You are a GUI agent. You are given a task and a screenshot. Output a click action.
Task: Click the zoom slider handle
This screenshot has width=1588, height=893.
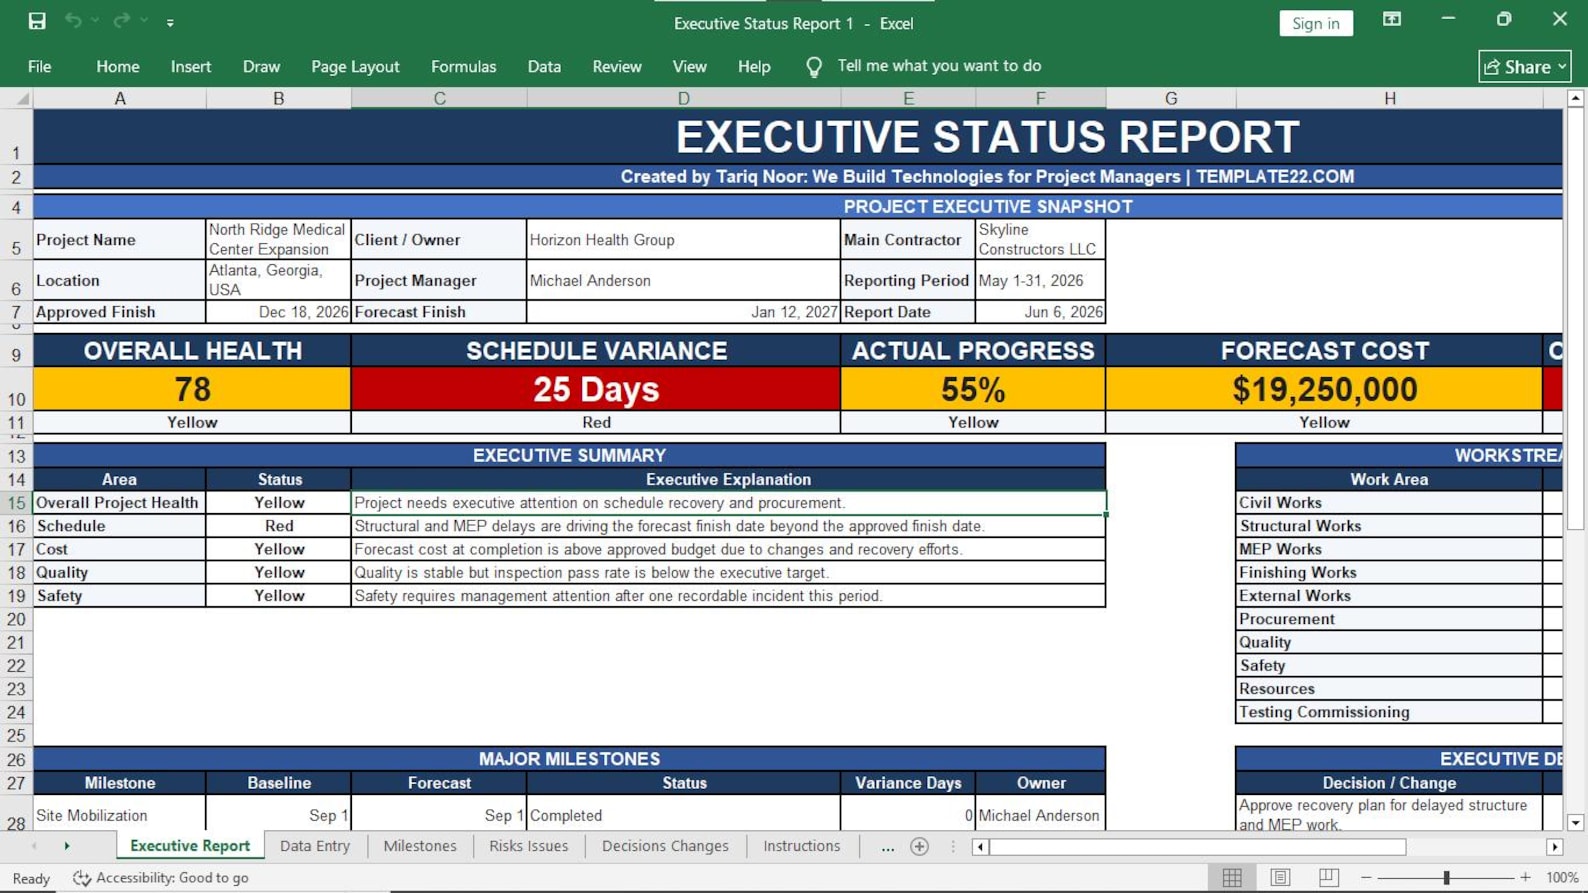click(x=1446, y=877)
